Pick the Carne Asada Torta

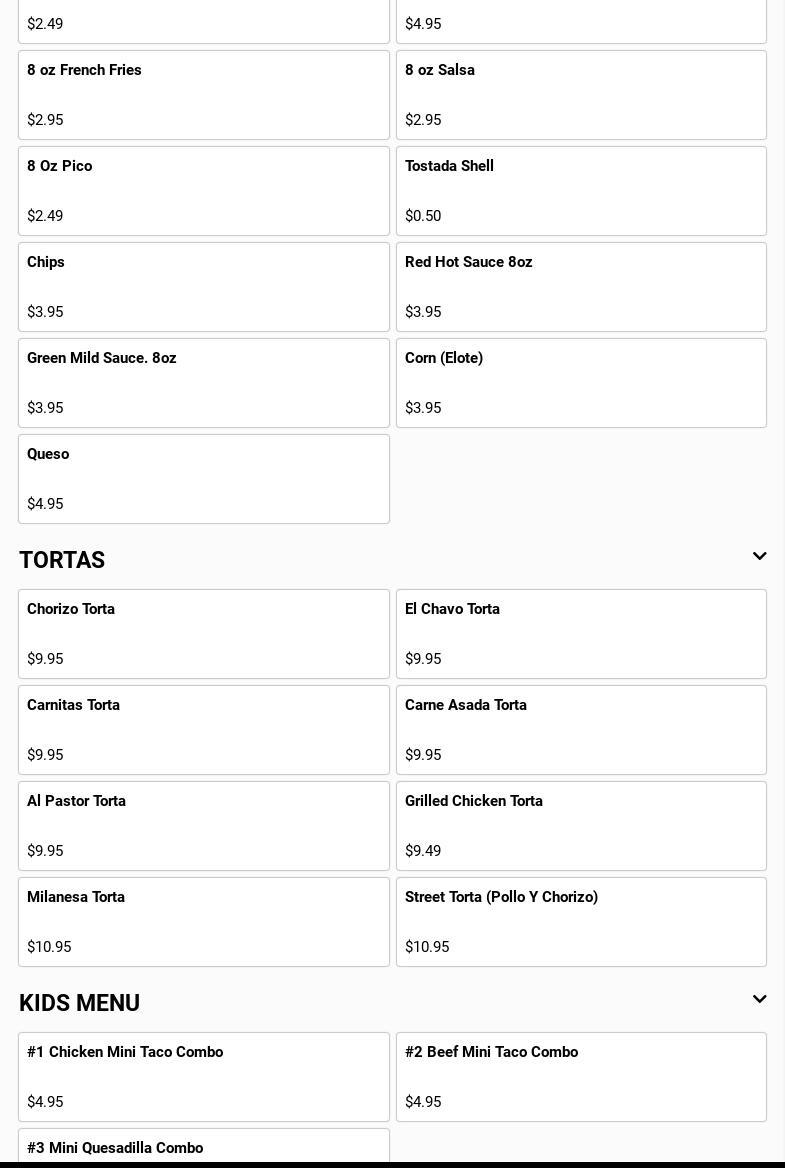[581, 730]
